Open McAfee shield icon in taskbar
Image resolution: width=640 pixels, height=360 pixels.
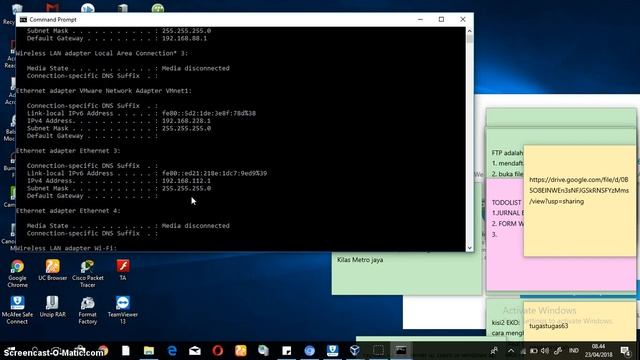click(x=332, y=351)
